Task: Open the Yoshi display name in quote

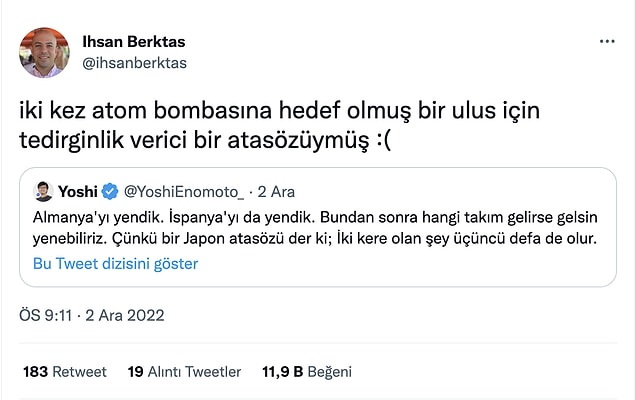Action: [78, 191]
